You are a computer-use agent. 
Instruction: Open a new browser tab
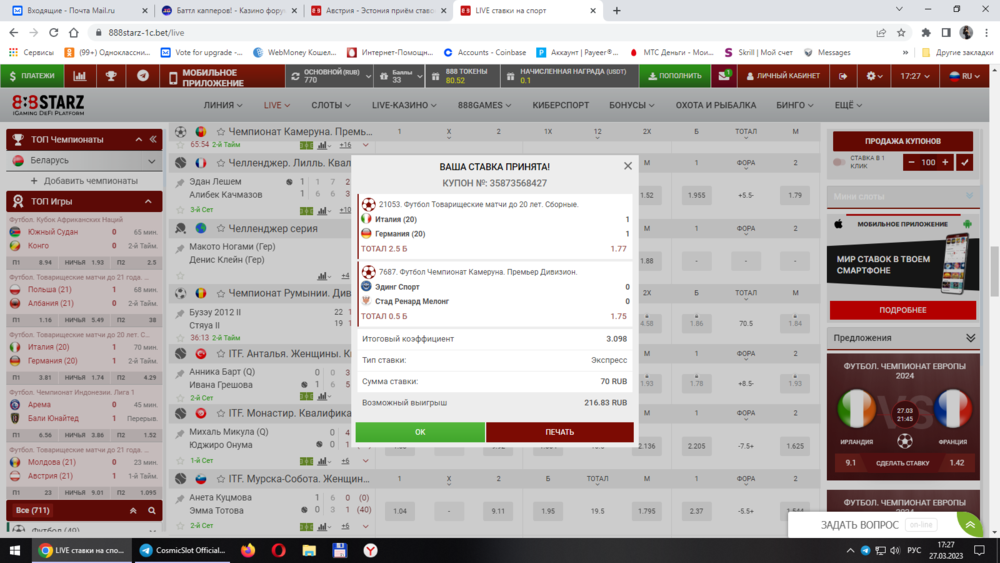pos(616,10)
